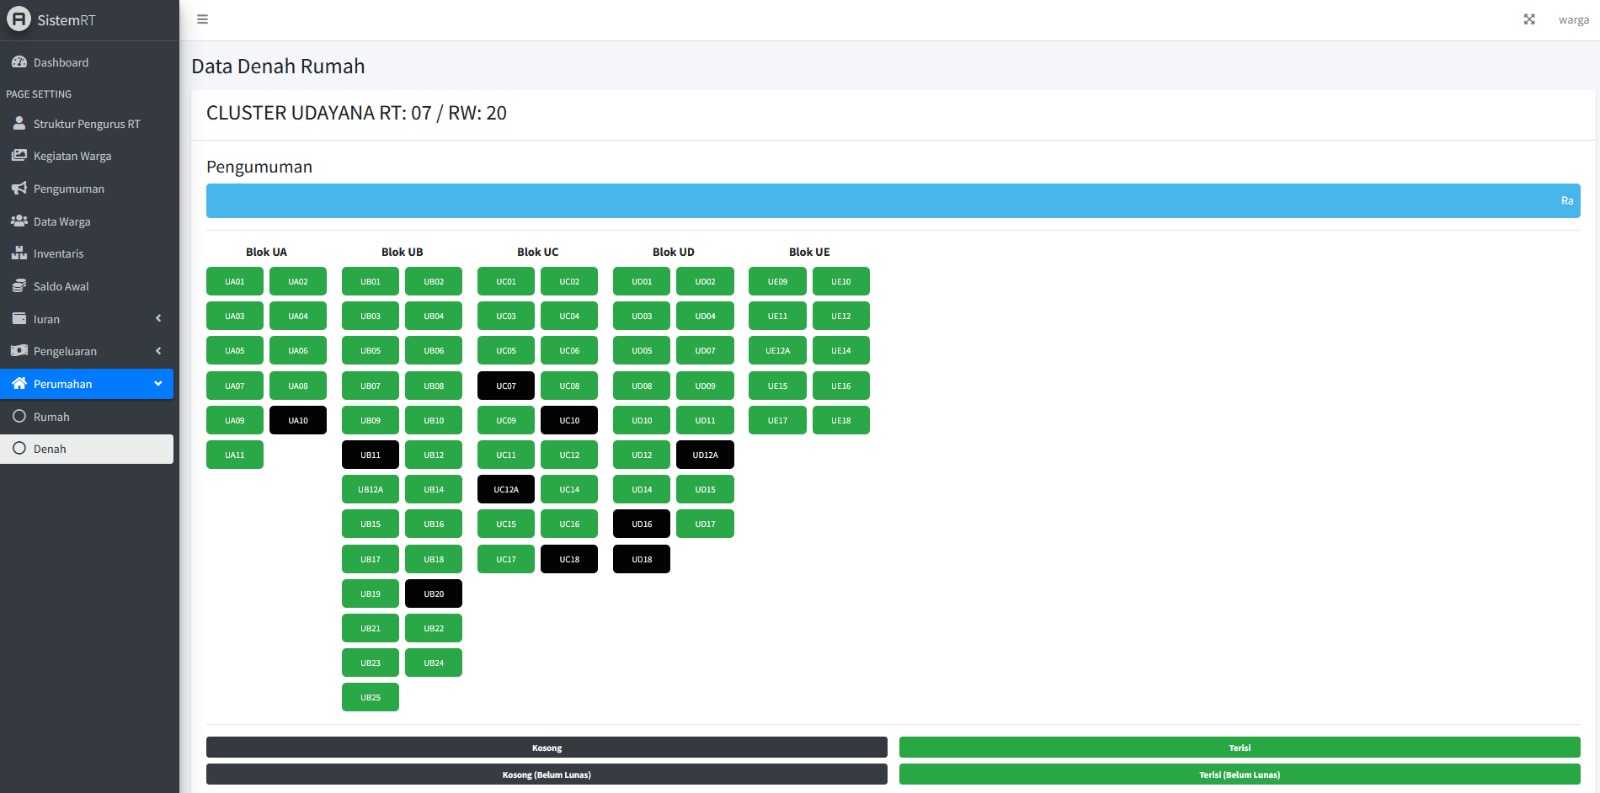Select empty house UC07
The height and width of the screenshot is (793, 1600).
pos(506,386)
